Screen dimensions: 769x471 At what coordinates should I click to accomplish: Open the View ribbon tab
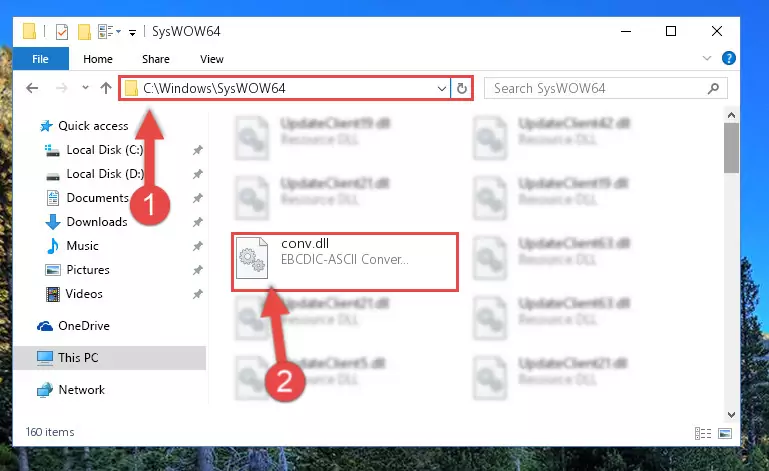coord(211,59)
